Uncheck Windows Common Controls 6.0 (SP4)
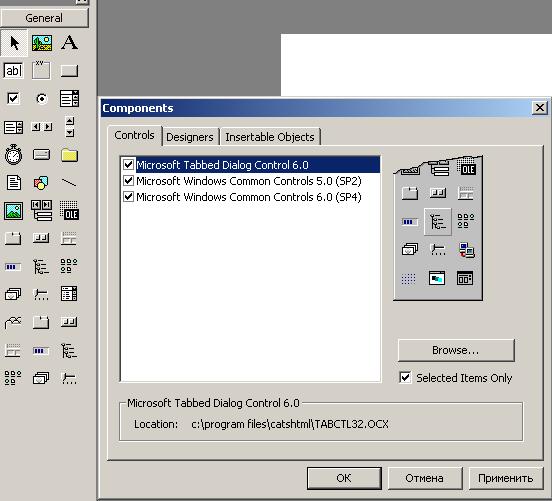The image size is (552, 501). point(128,196)
